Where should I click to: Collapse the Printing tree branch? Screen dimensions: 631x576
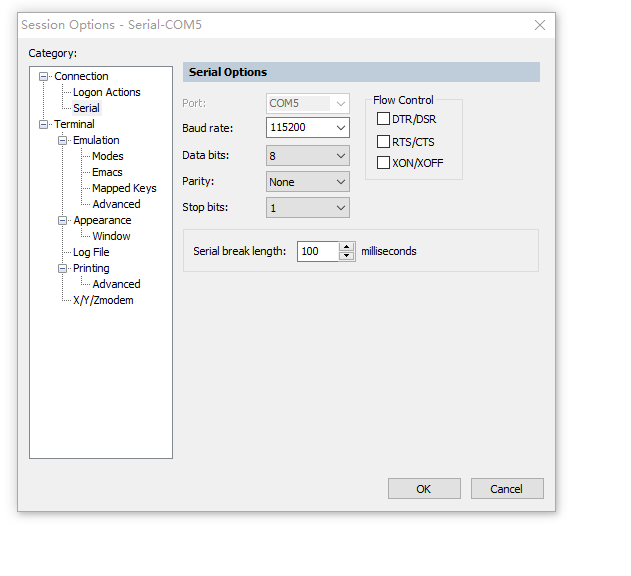[x=63, y=269]
